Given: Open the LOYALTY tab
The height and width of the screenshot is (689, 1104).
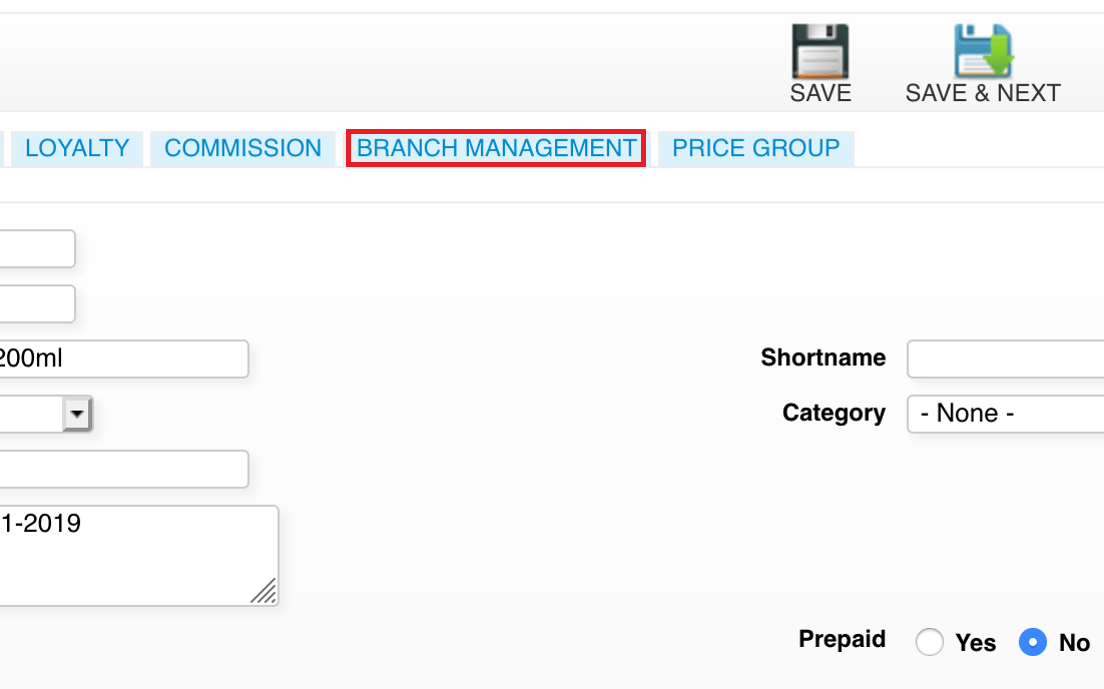Looking at the screenshot, I should (x=77, y=148).
